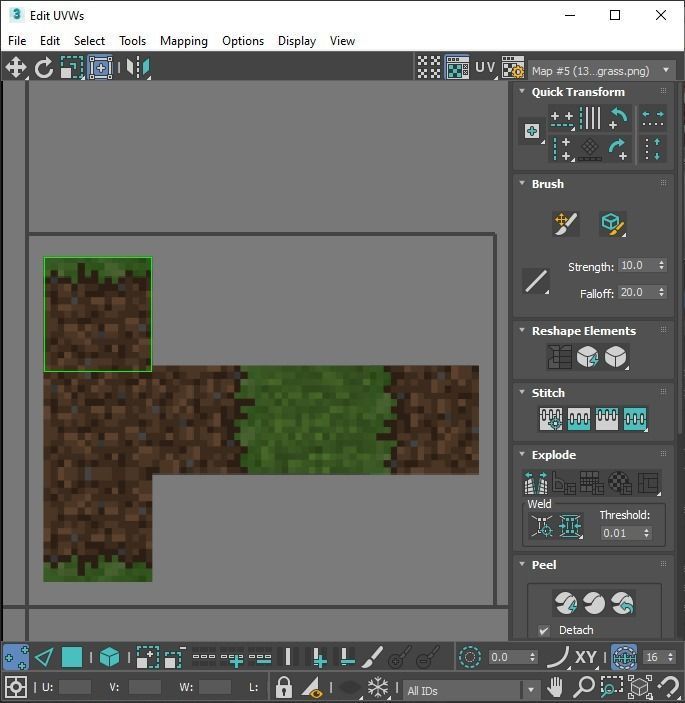This screenshot has width=685, height=703.
Task: Toggle the Detach checkbox in Peel
Action: click(x=543, y=630)
